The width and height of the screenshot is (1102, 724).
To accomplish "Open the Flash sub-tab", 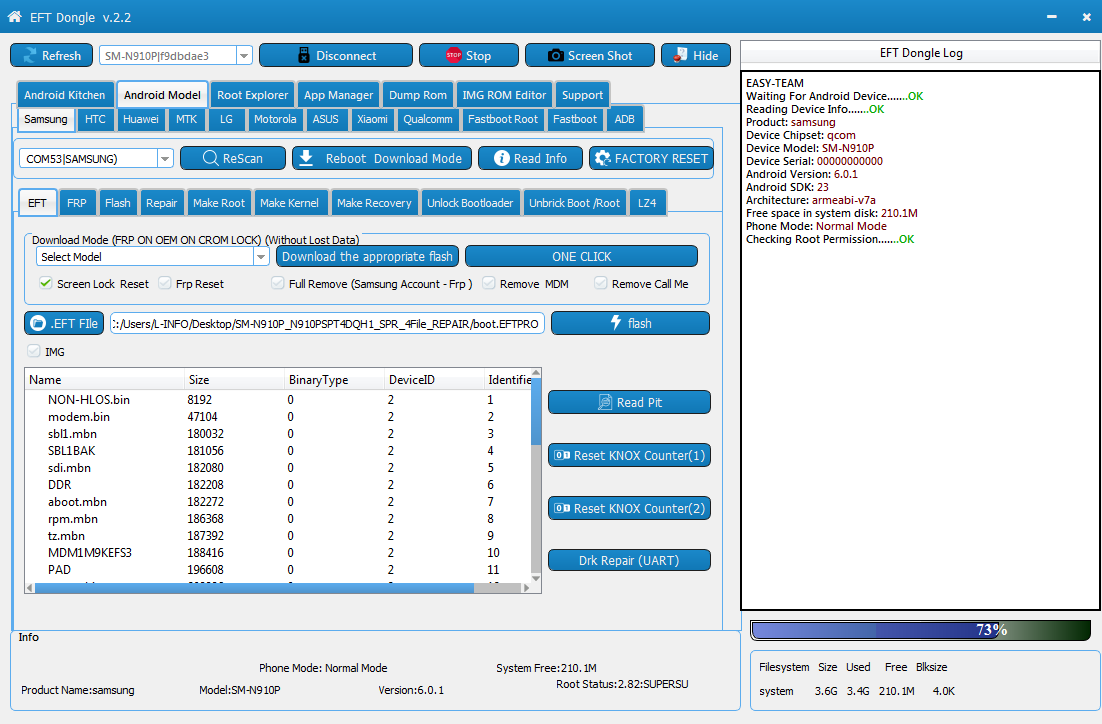I will pyautogui.click(x=117, y=202).
